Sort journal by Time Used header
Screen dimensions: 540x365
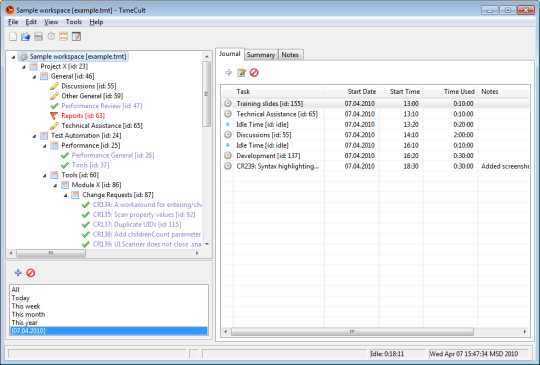coord(450,92)
